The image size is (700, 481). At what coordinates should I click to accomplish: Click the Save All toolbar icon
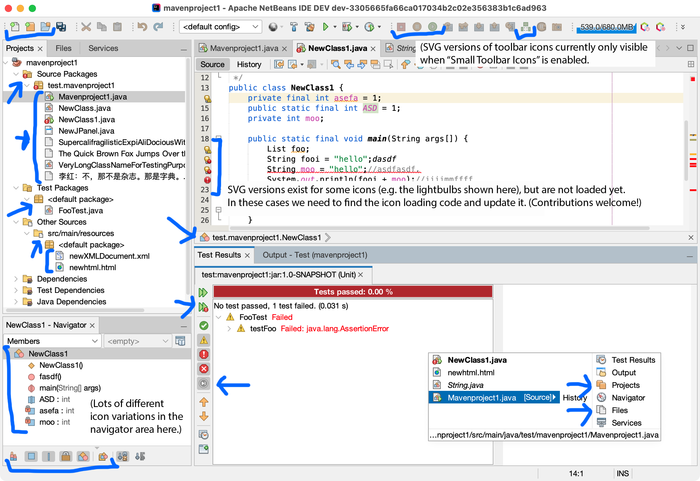[x=60, y=26]
